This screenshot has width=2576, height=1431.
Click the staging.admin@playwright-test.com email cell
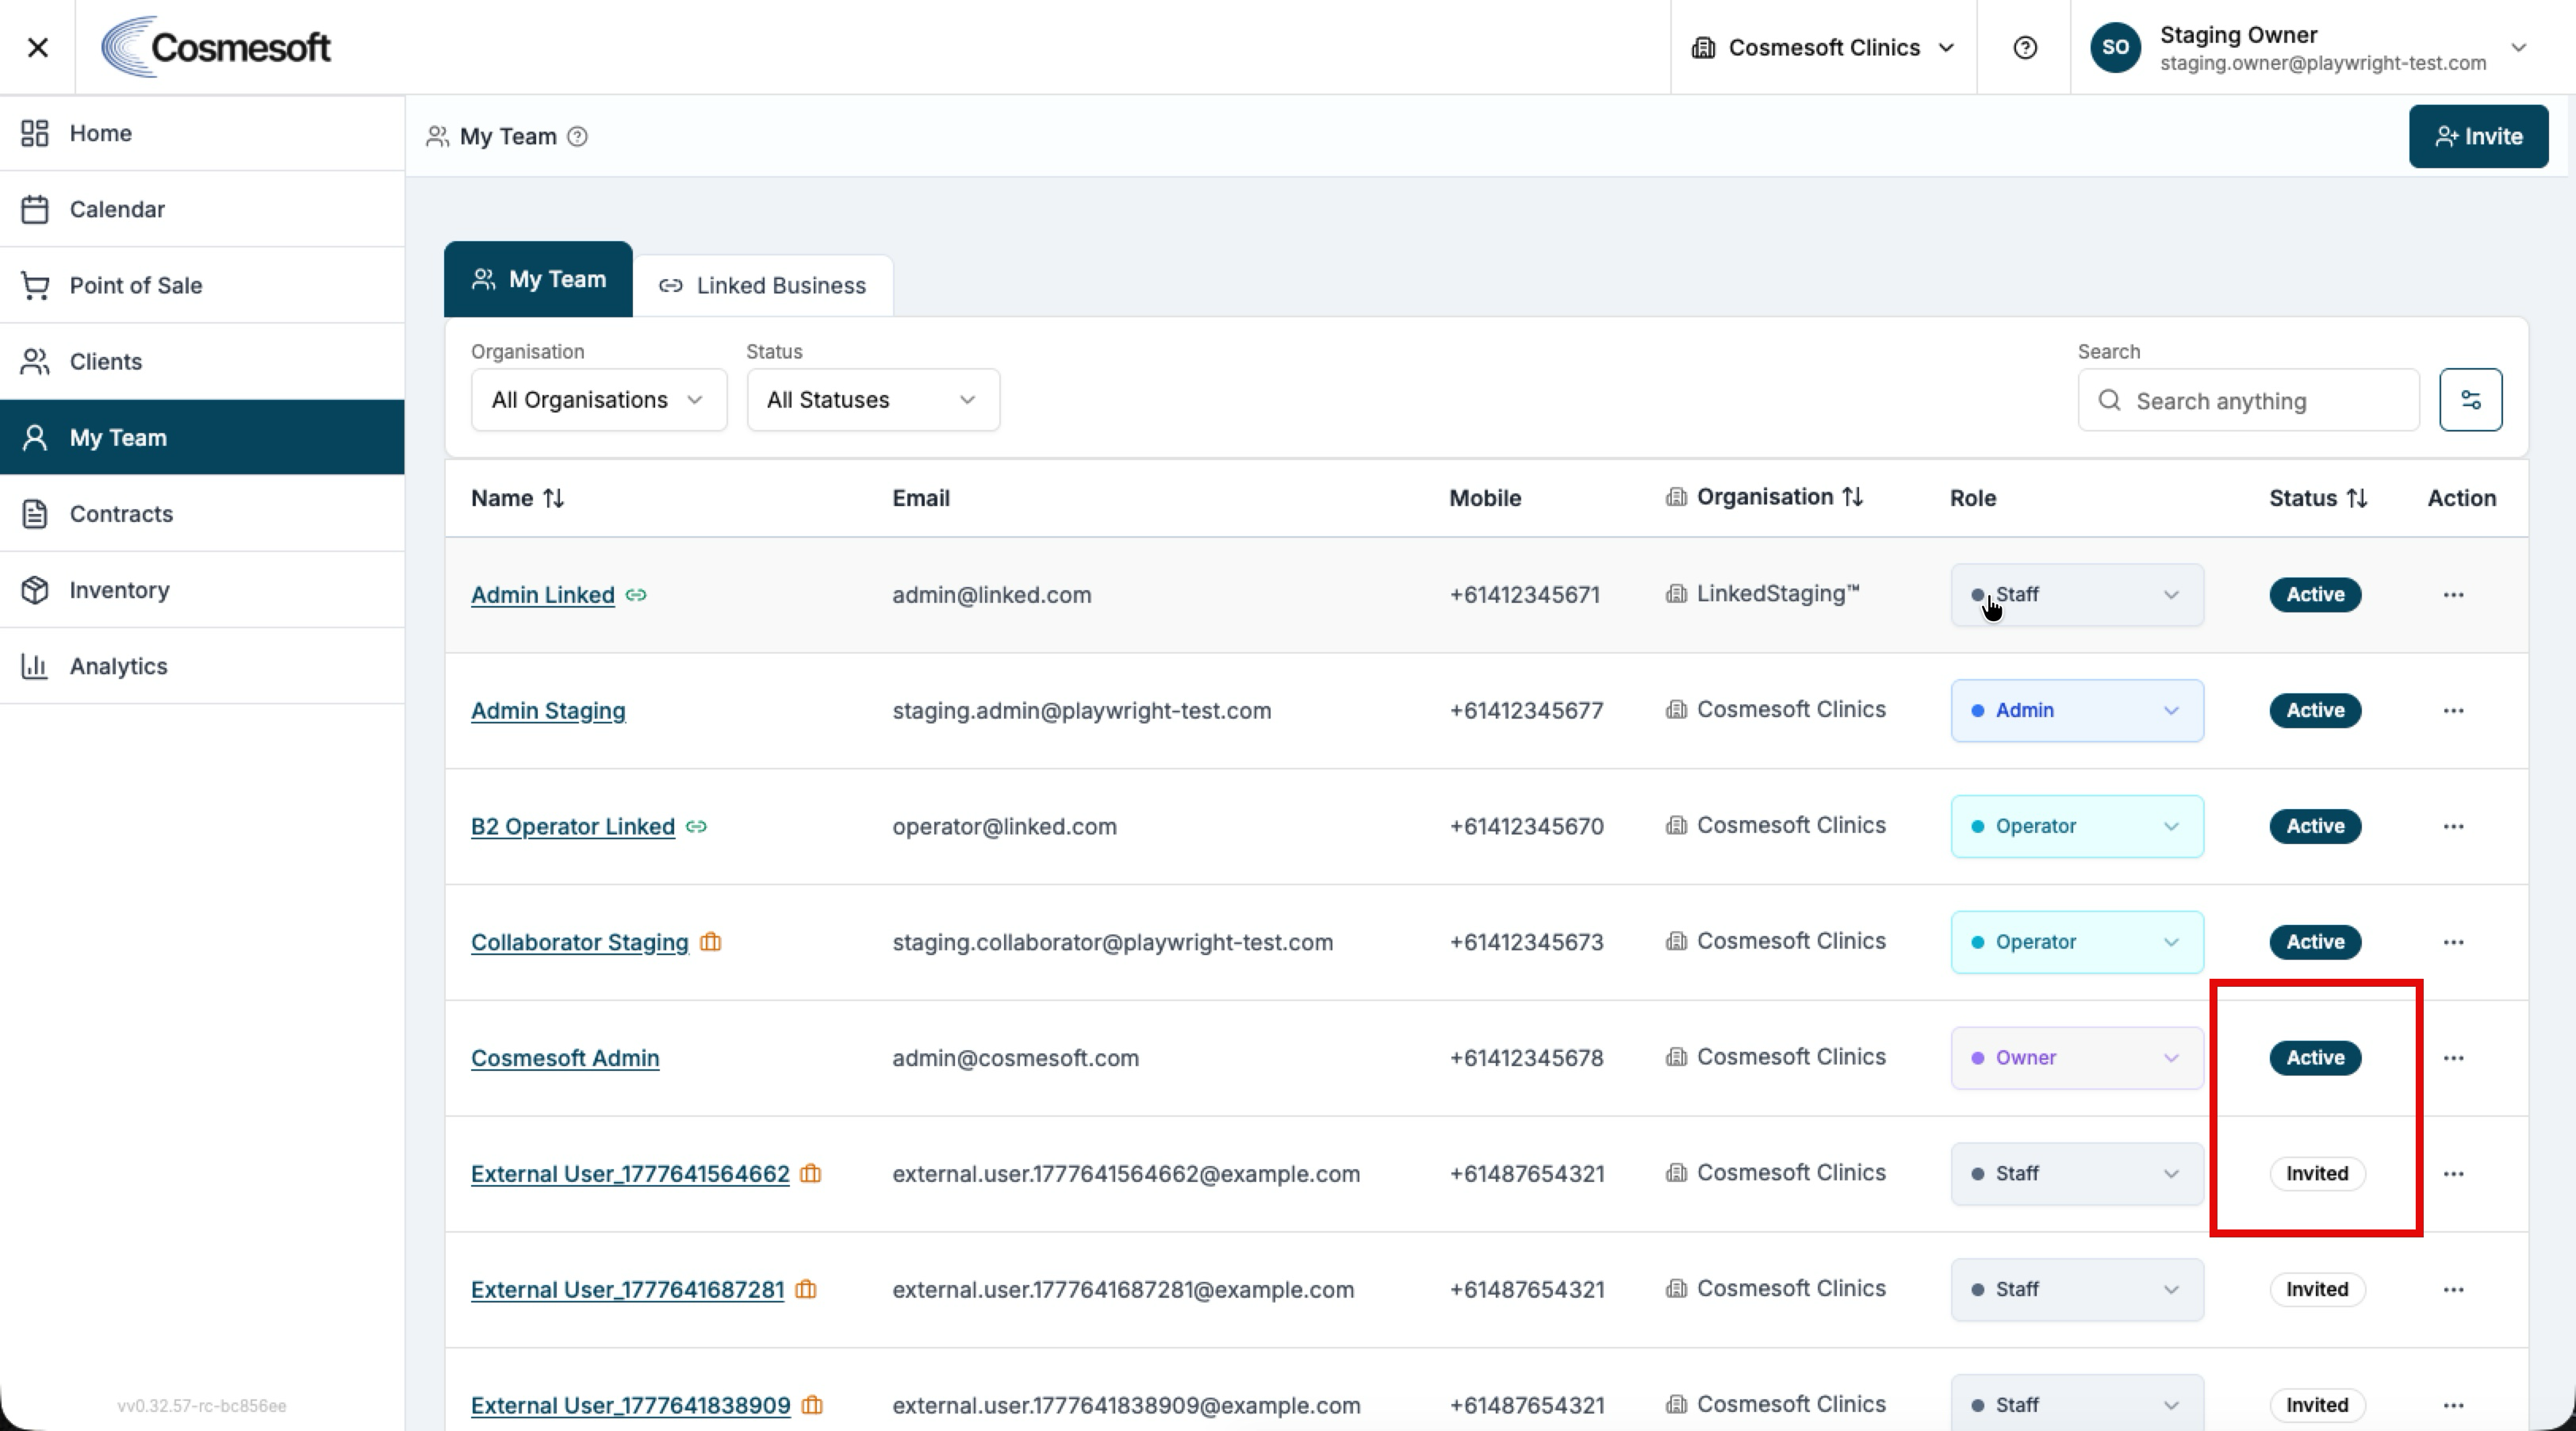pyautogui.click(x=1082, y=710)
